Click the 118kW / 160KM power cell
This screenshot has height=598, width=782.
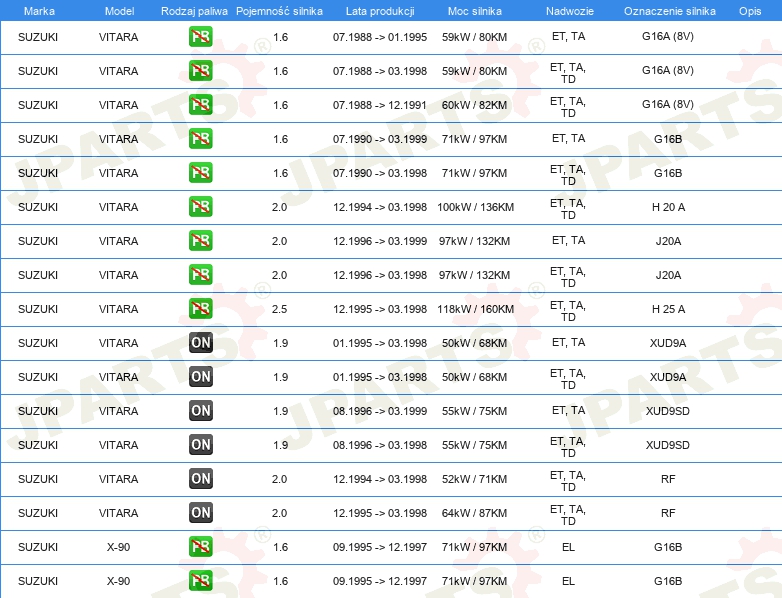click(475, 309)
